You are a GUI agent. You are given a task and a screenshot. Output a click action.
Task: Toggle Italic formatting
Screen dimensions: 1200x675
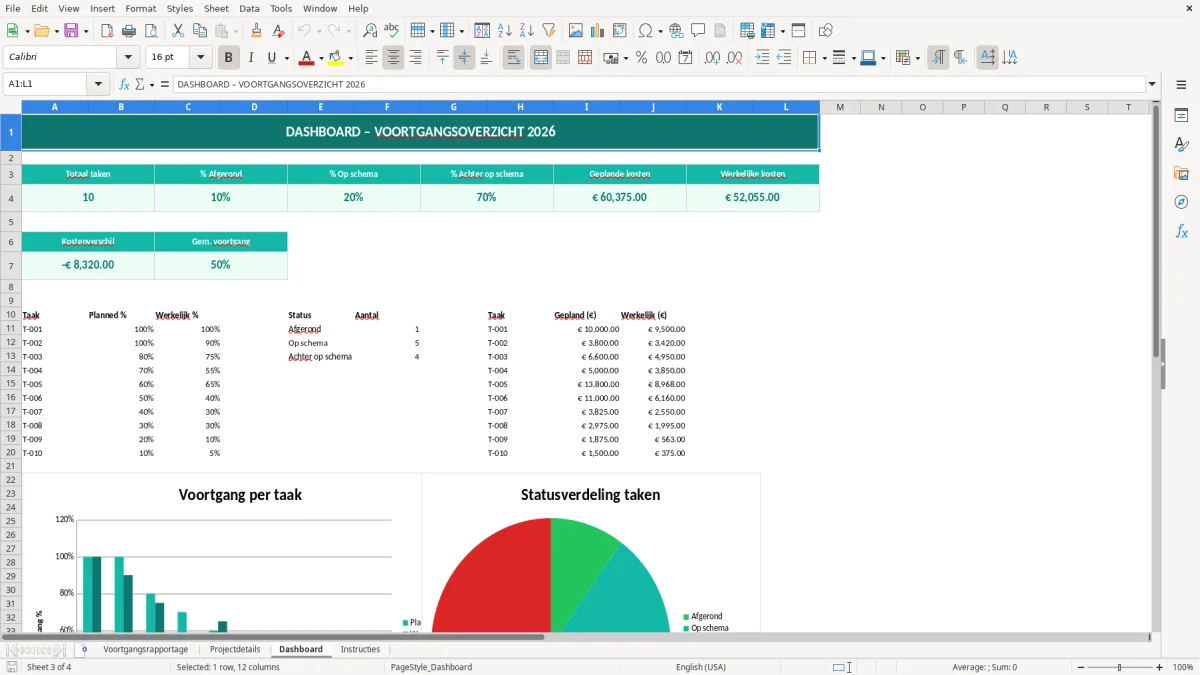click(250, 58)
